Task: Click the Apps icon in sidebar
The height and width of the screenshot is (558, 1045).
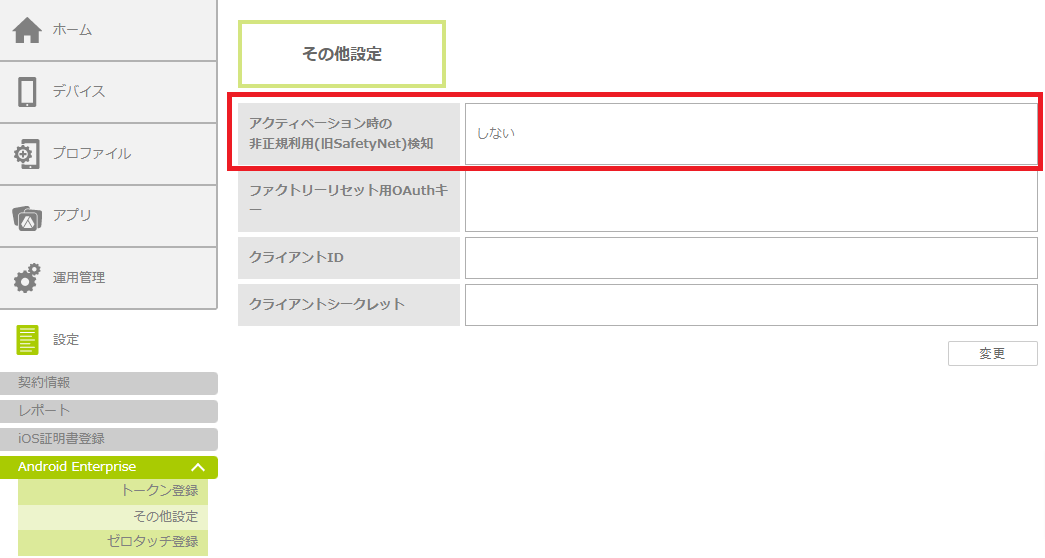Action: 27,216
